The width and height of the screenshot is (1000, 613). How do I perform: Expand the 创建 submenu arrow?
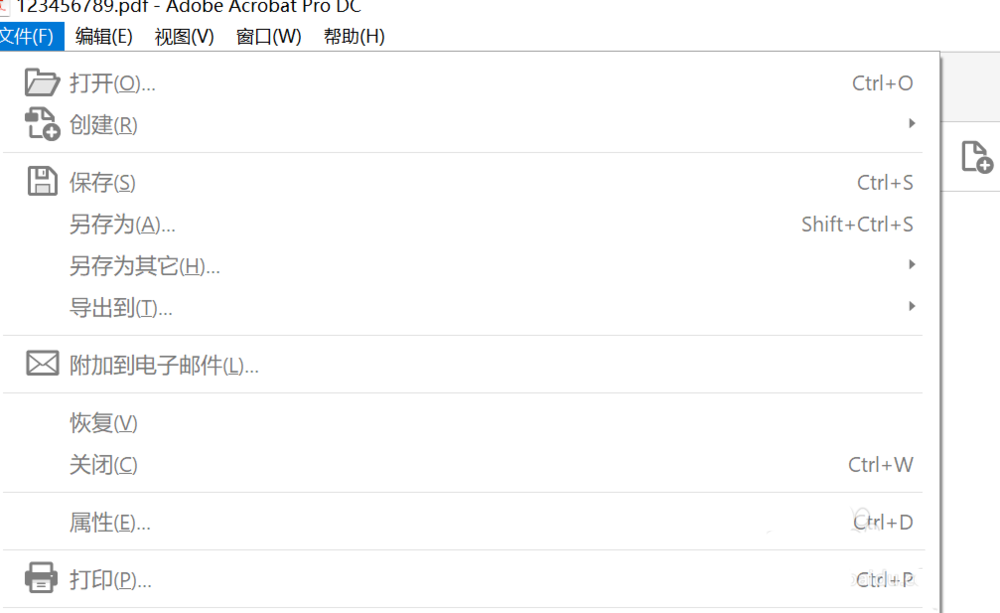coord(911,124)
